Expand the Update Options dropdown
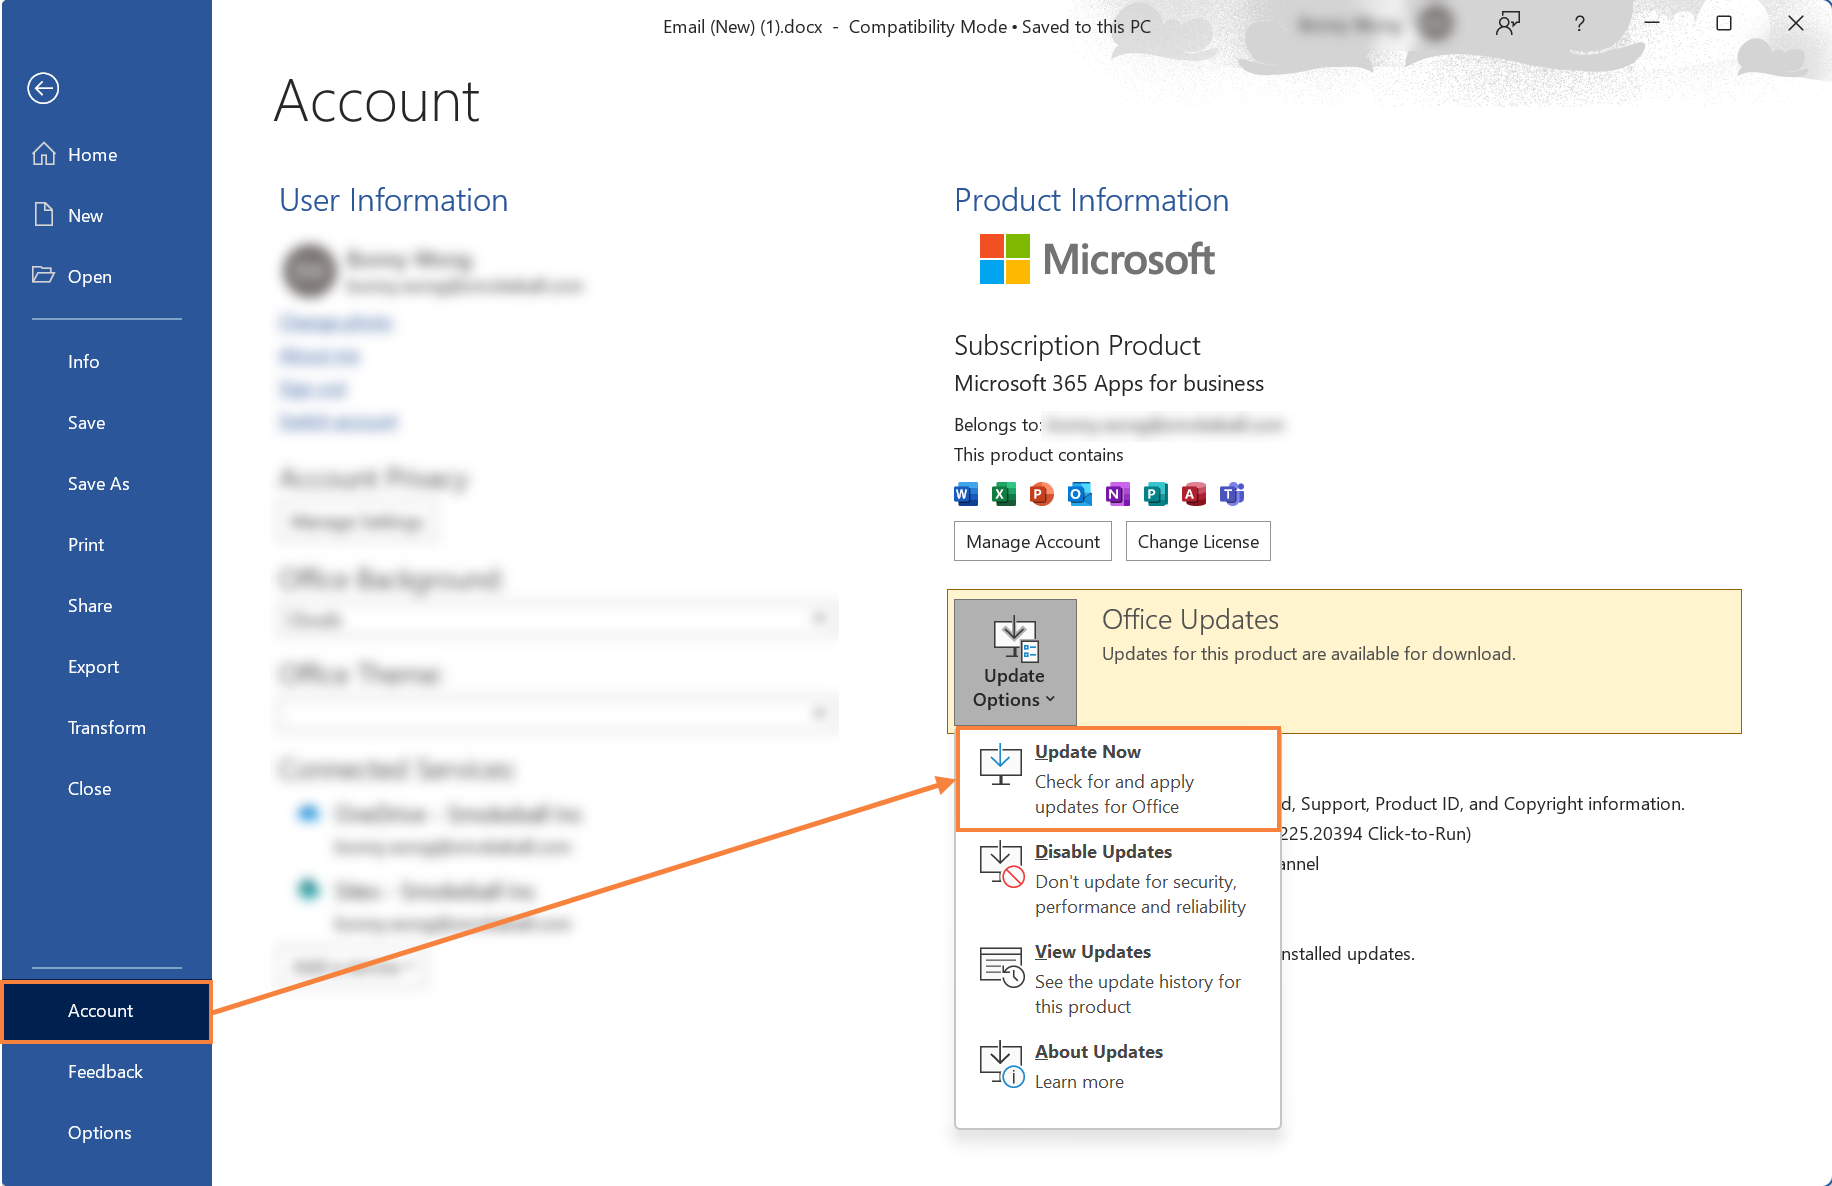1832x1186 pixels. (1015, 662)
